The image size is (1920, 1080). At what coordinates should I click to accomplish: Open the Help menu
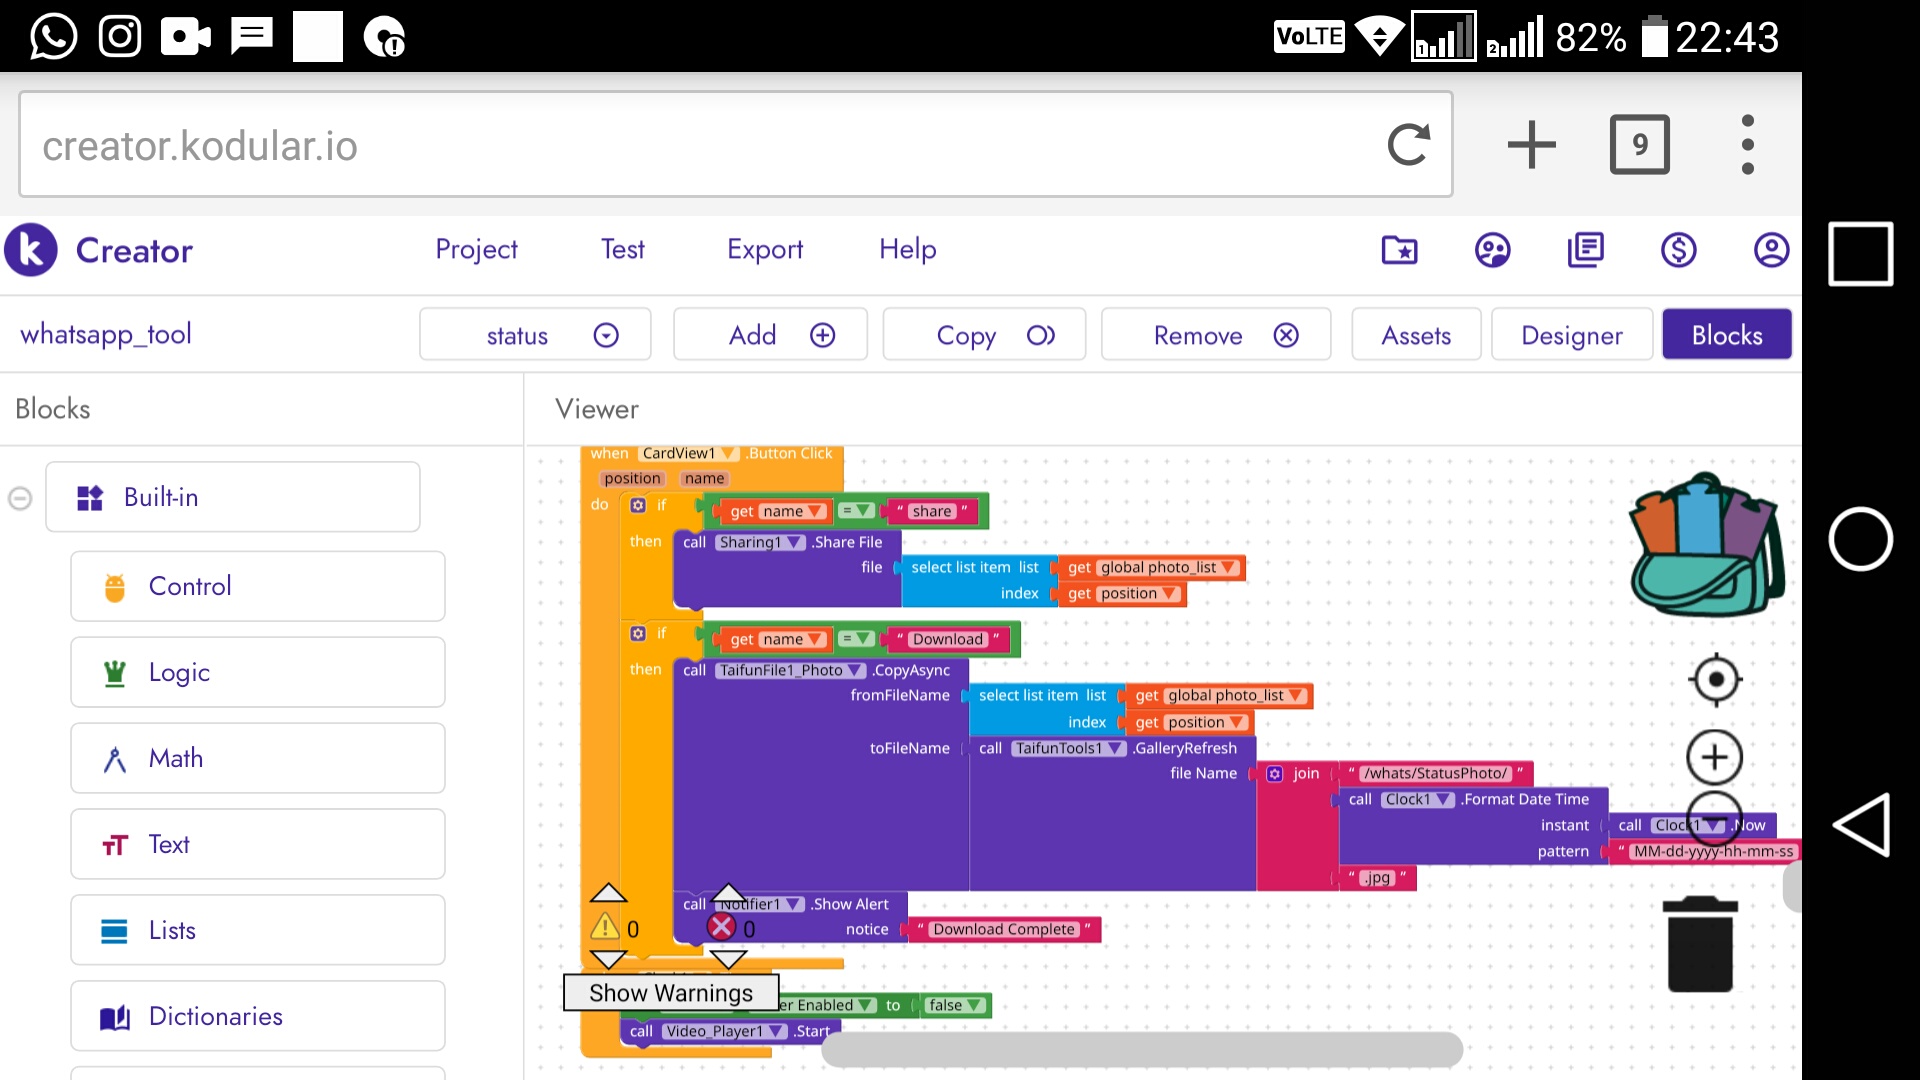click(x=907, y=250)
